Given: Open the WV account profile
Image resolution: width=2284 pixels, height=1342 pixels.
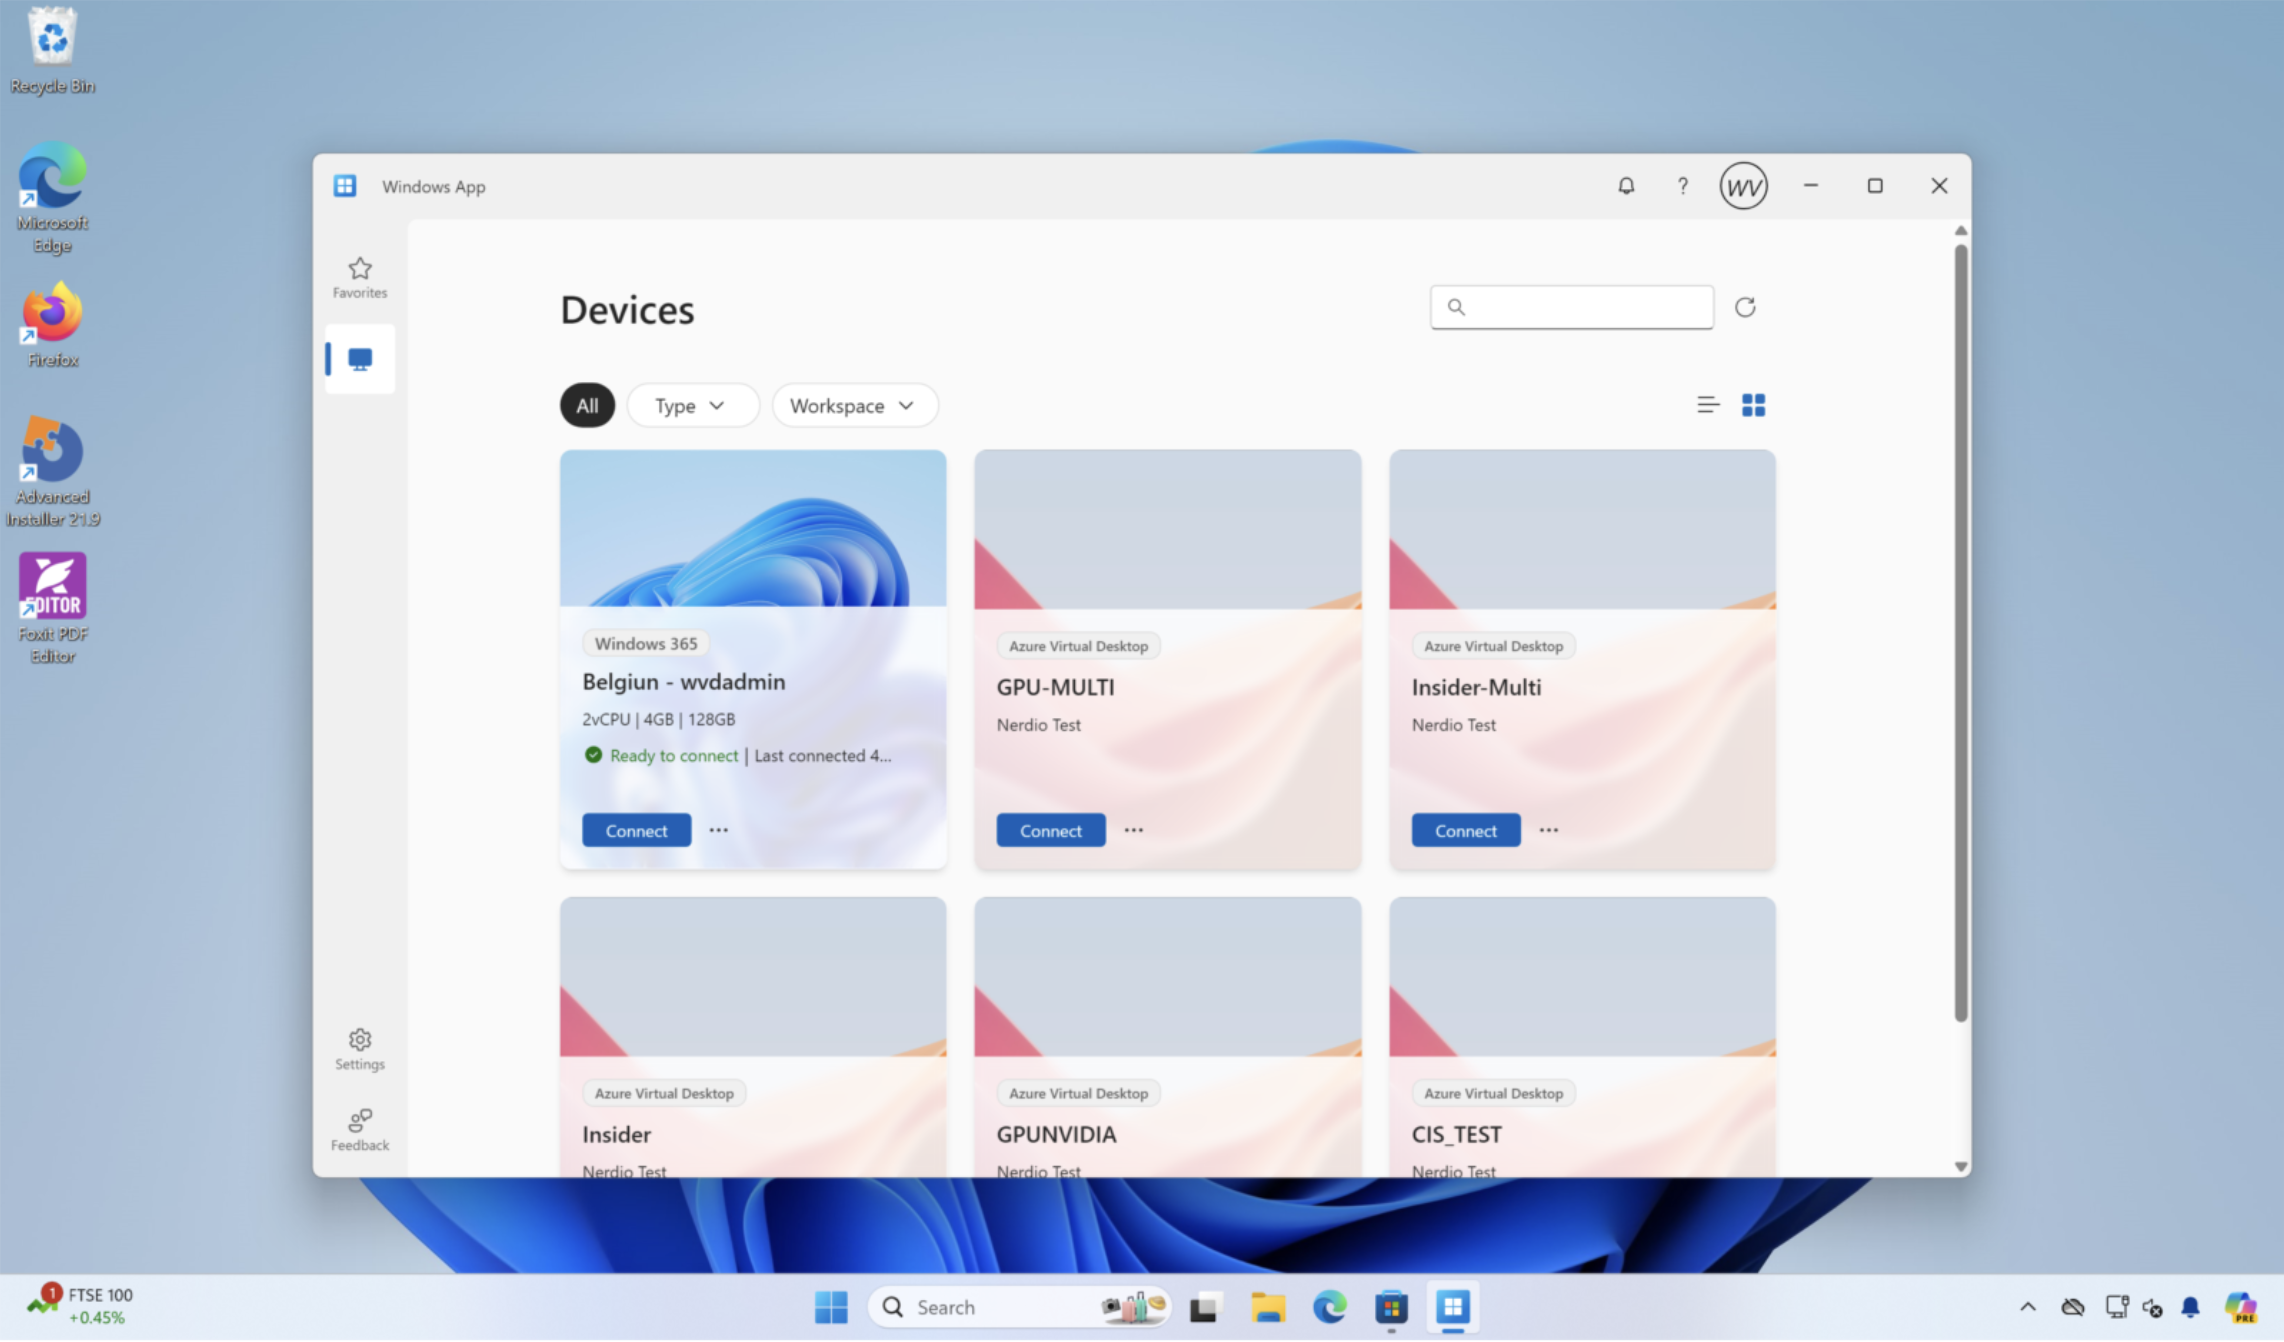Looking at the screenshot, I should [x=1743, y=186].
